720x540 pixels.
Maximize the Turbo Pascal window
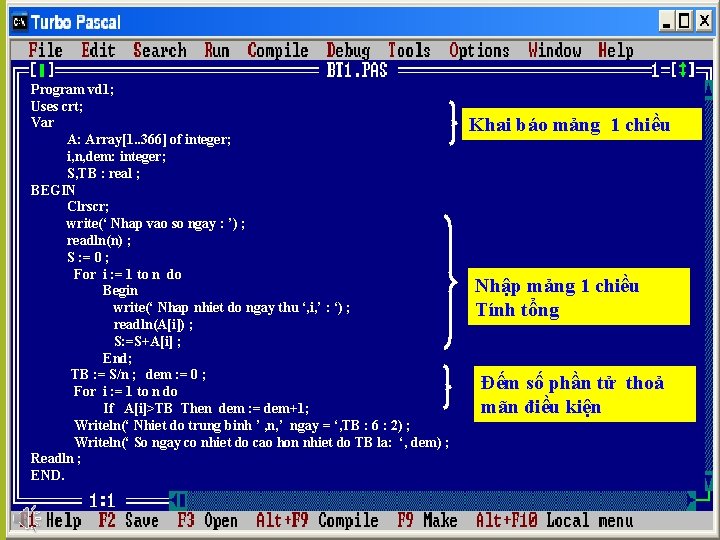click(684, 22)
